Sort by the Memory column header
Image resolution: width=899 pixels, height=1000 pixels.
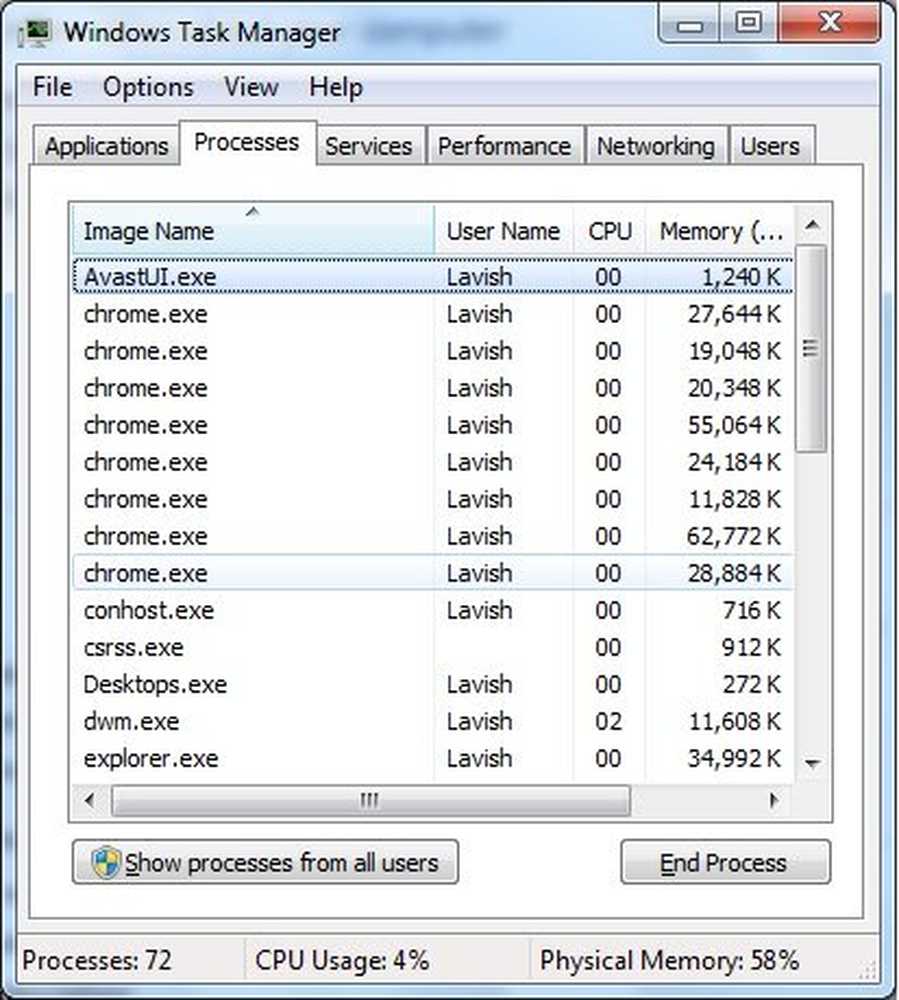pyautogui.click(x=720, y=230)
